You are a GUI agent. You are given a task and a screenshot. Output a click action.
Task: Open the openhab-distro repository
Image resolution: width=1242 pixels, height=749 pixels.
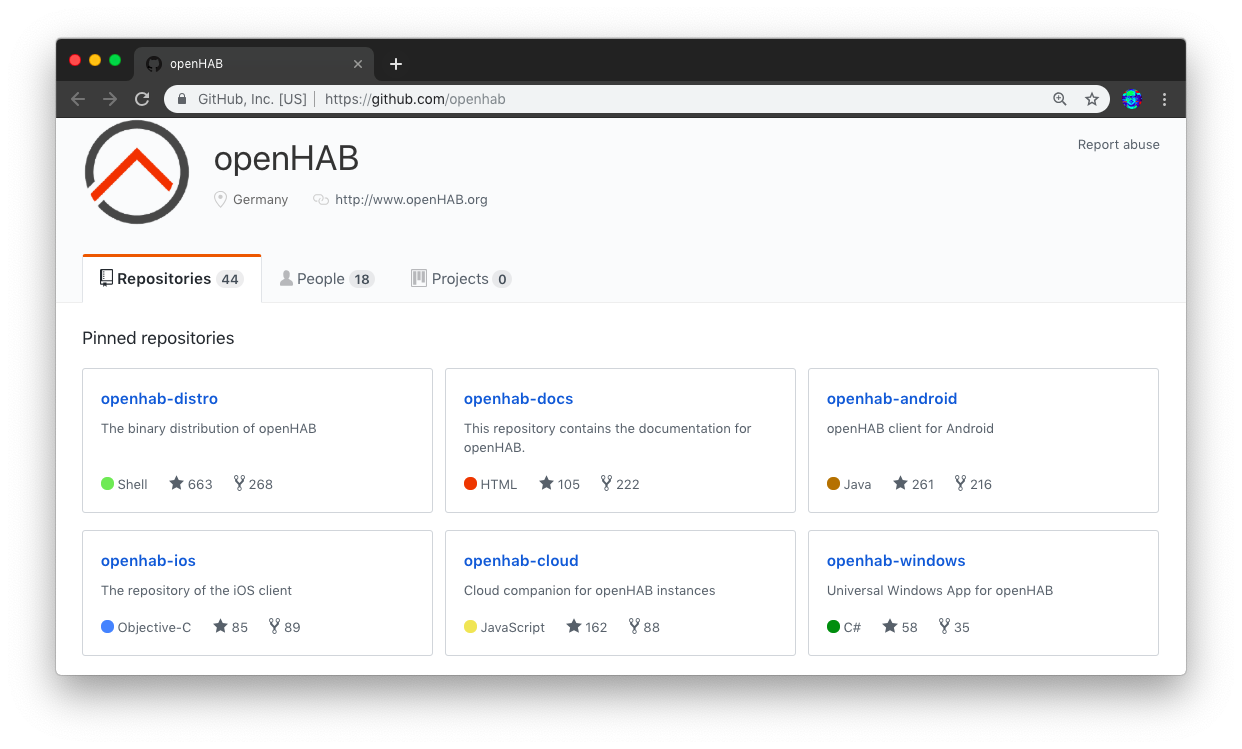(159, 398)
